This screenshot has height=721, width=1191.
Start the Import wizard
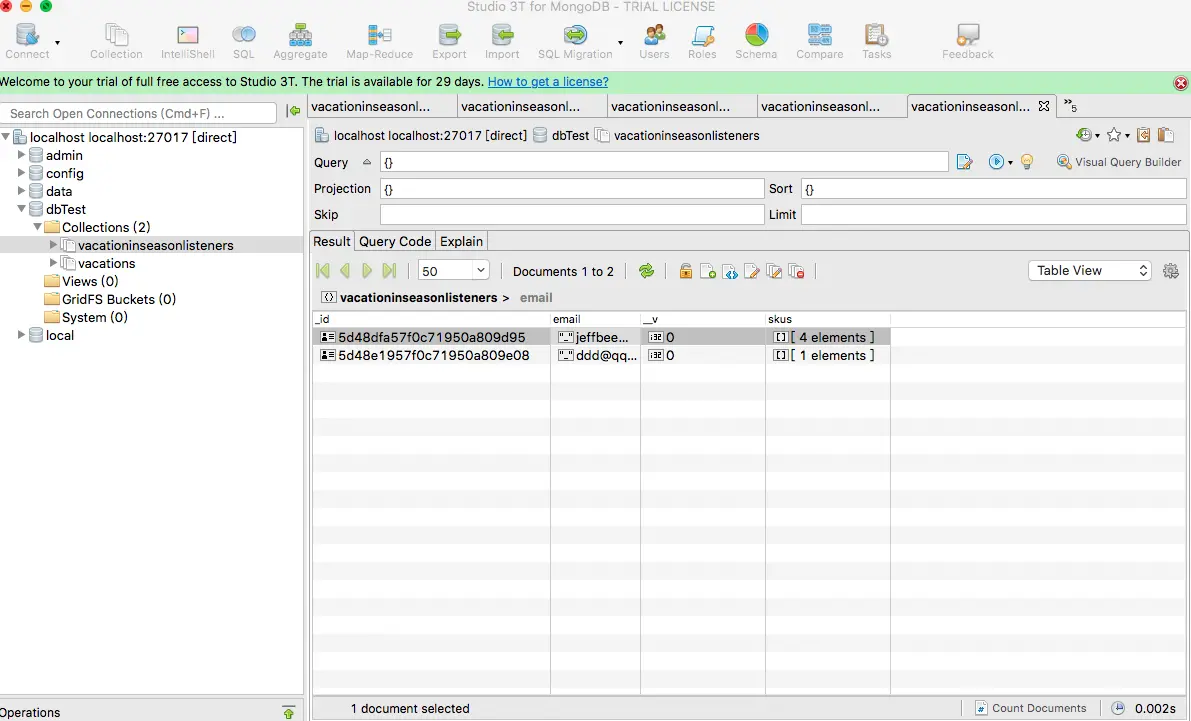(502, 41)
